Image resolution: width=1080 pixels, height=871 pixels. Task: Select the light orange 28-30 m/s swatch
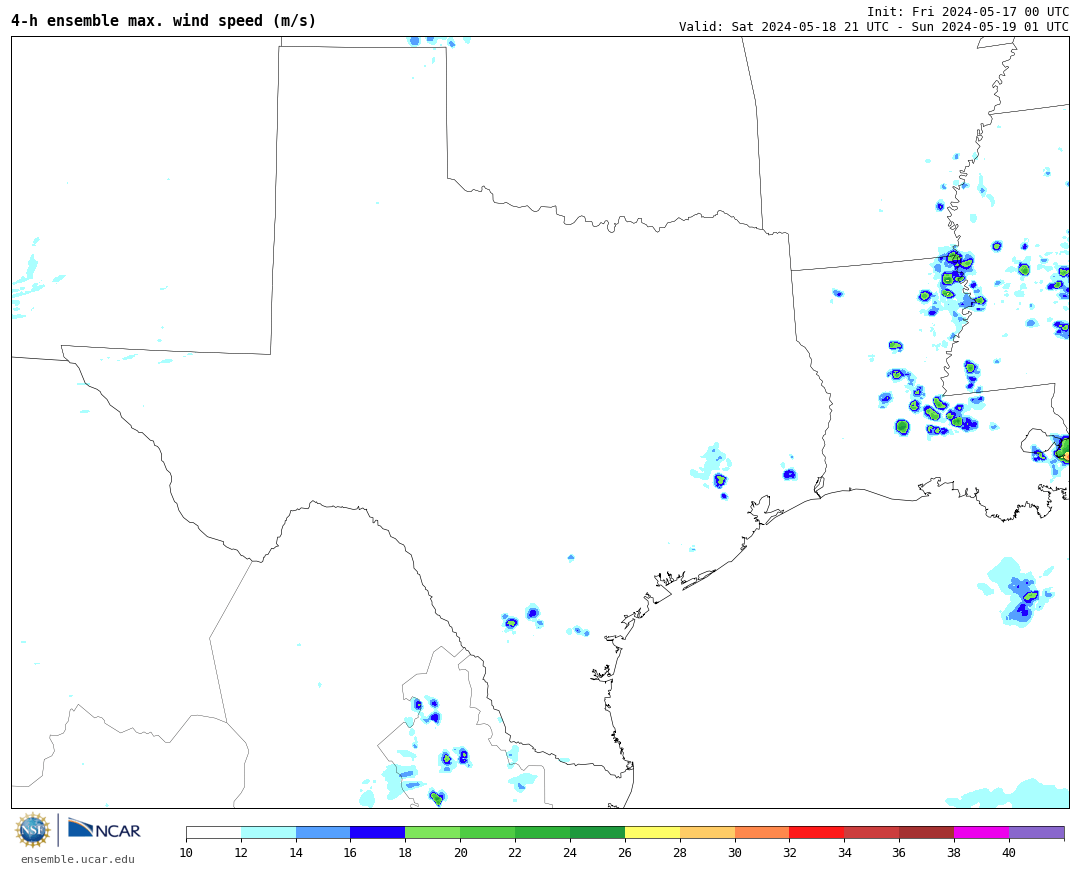tap(707, 832)
